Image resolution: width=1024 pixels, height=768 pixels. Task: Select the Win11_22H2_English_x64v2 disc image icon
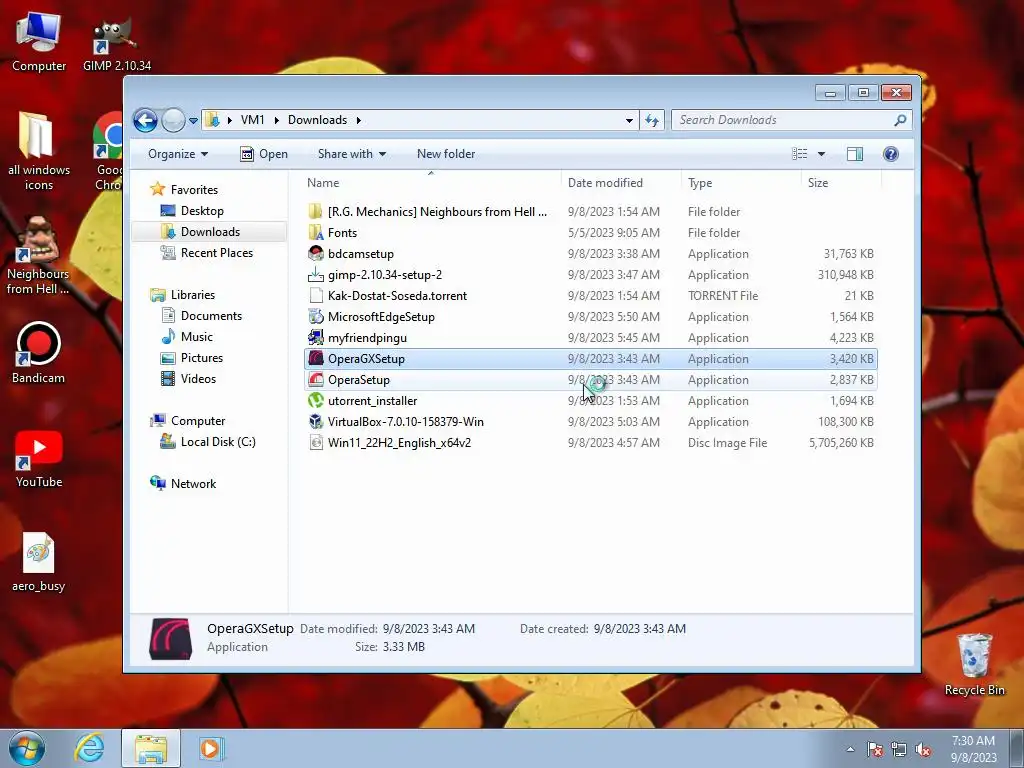(316, 442)
